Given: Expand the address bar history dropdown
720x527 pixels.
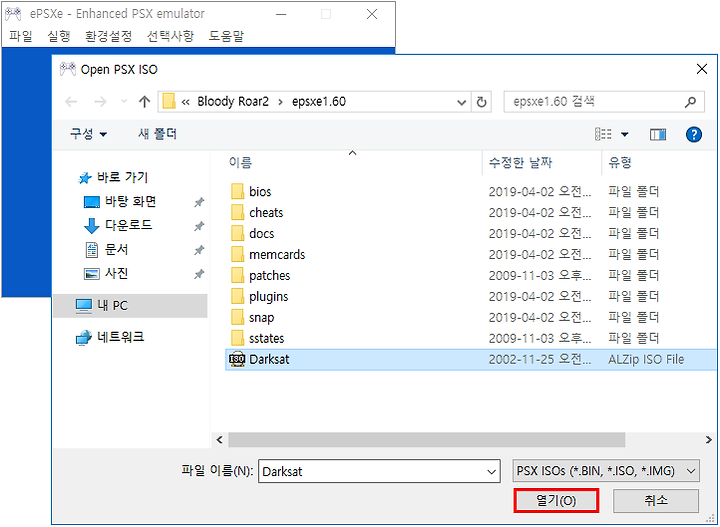Looking at the screenshot, I should click(x=461, y=102).
